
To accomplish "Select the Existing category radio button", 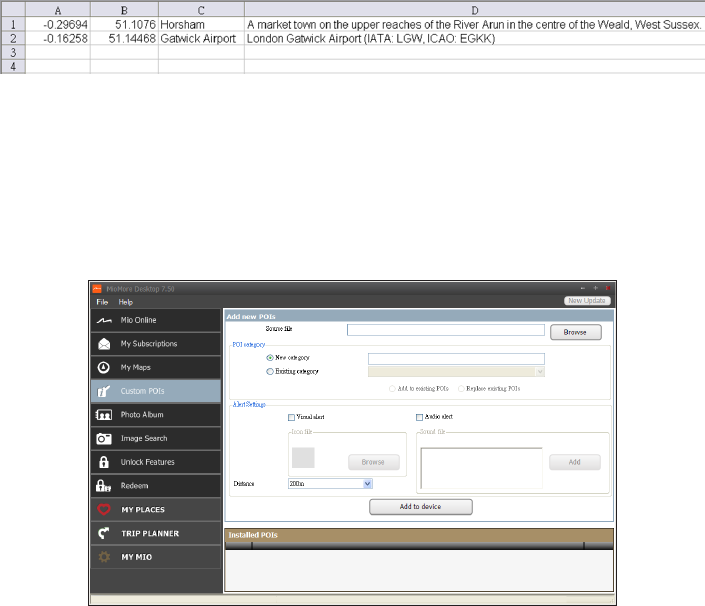I will pos(270,371).
